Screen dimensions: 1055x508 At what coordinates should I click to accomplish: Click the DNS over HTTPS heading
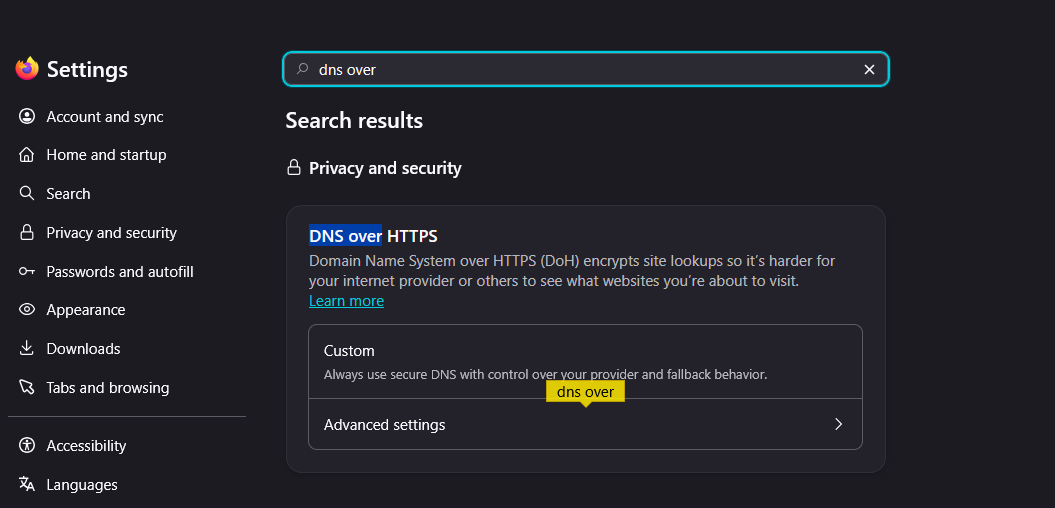[373, 236]
